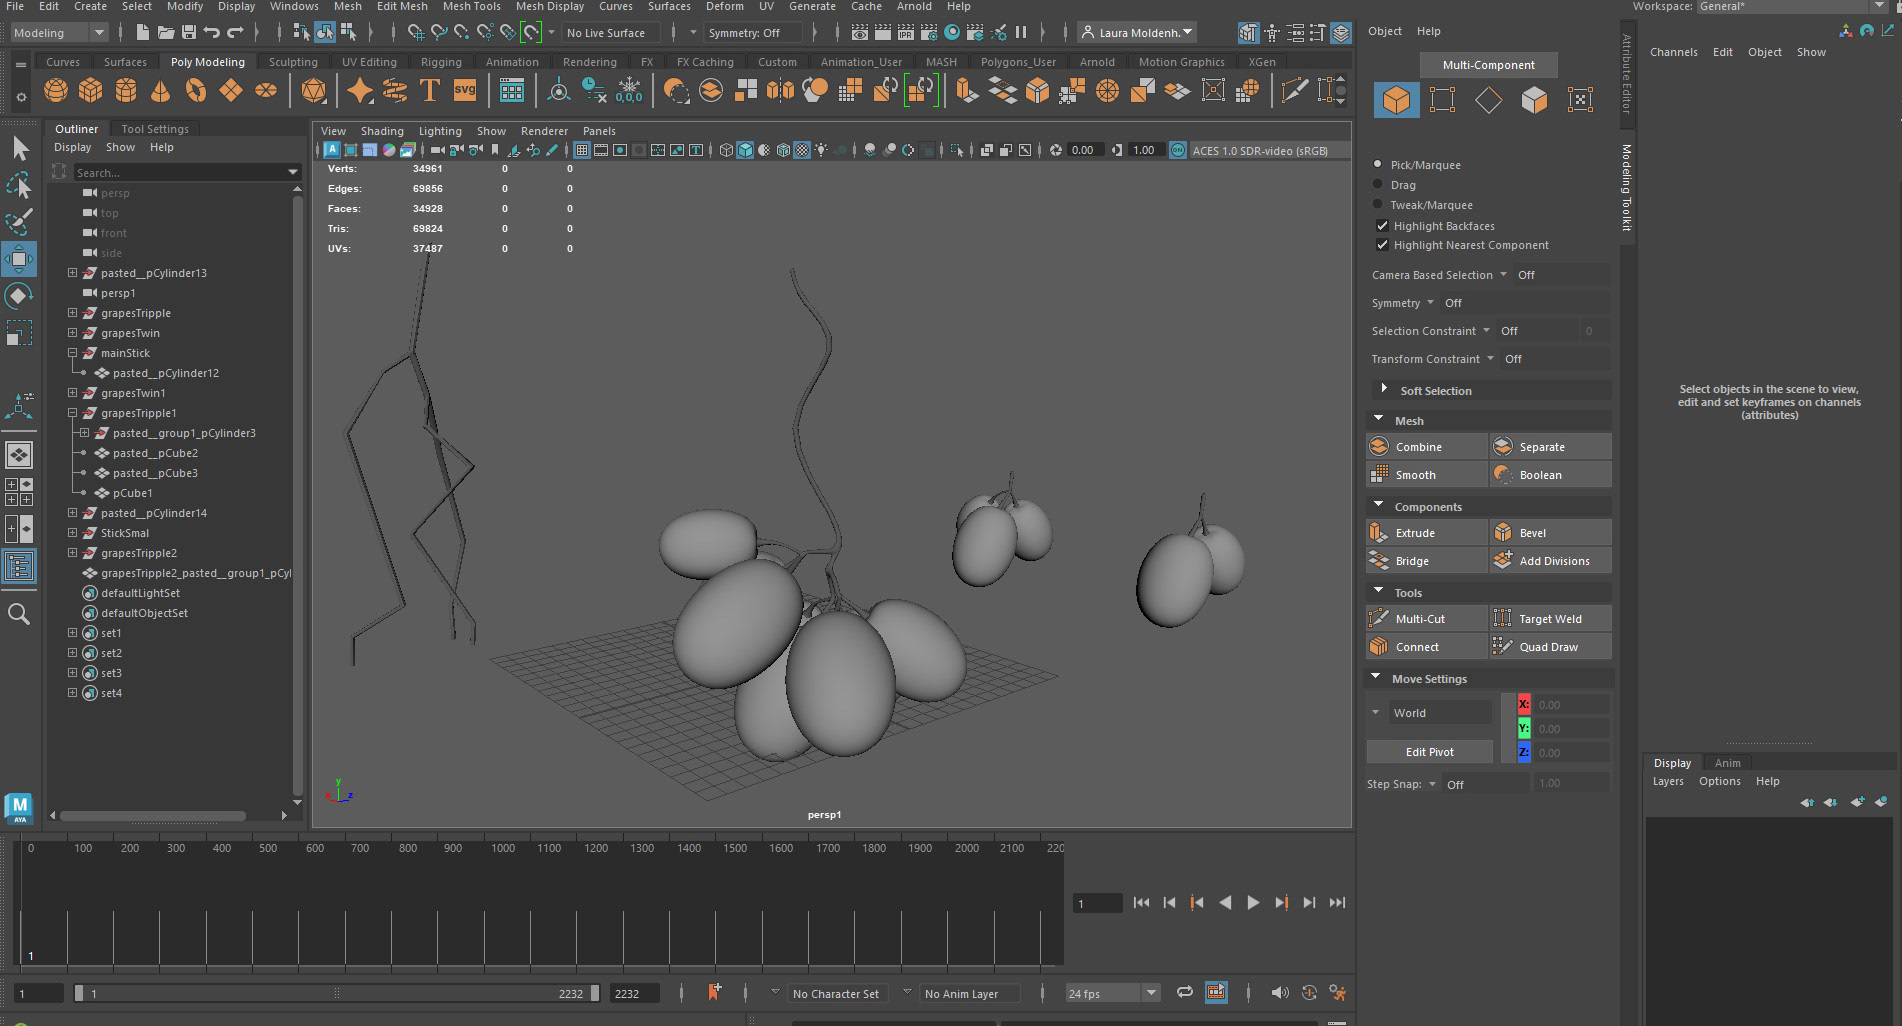Click the Edit Pivot button

[x=1429, y=752]
